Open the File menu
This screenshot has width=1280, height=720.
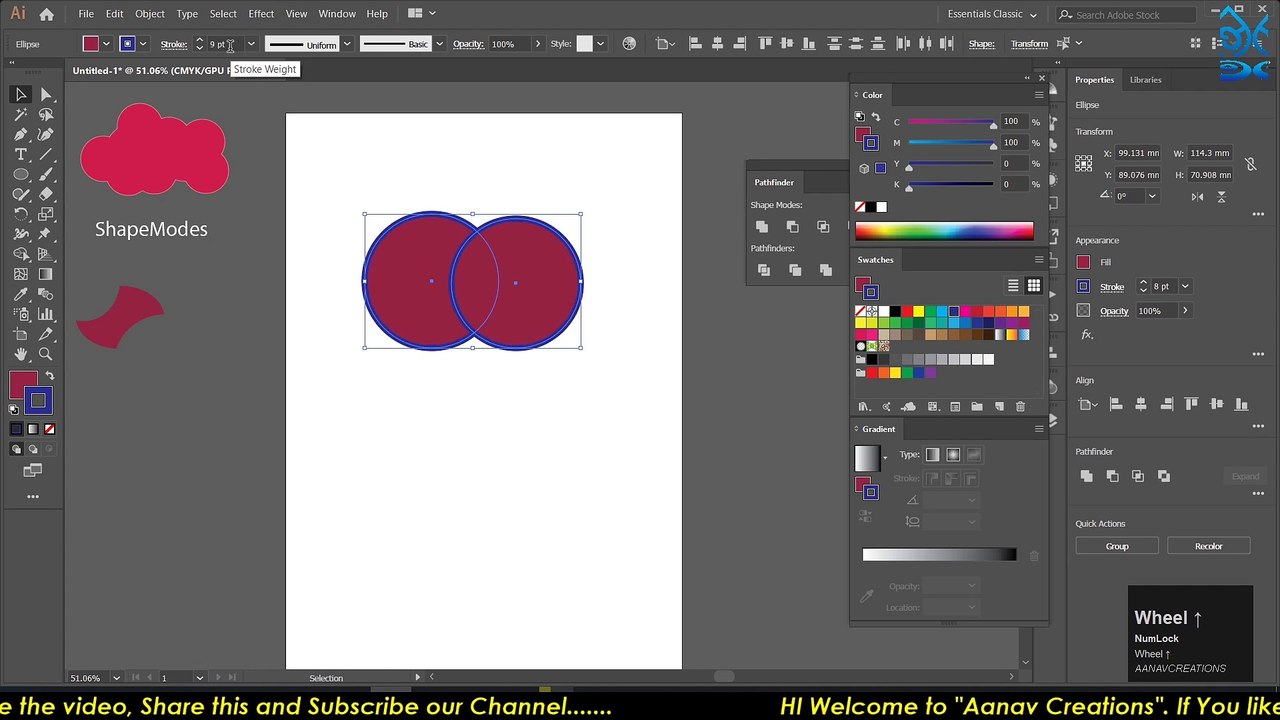point(86,14)
